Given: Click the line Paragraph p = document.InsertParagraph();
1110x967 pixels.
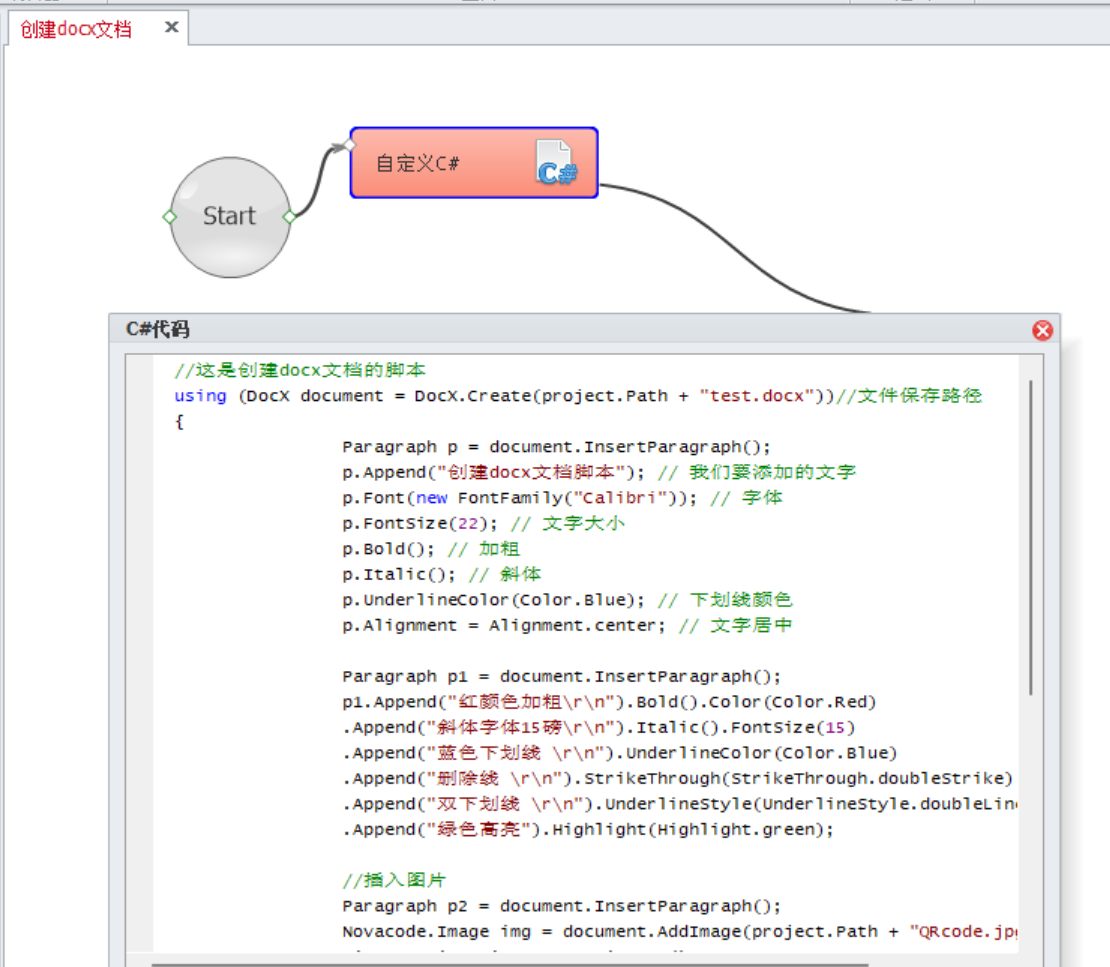Looking at the screenshot, I should pos(556,447).
